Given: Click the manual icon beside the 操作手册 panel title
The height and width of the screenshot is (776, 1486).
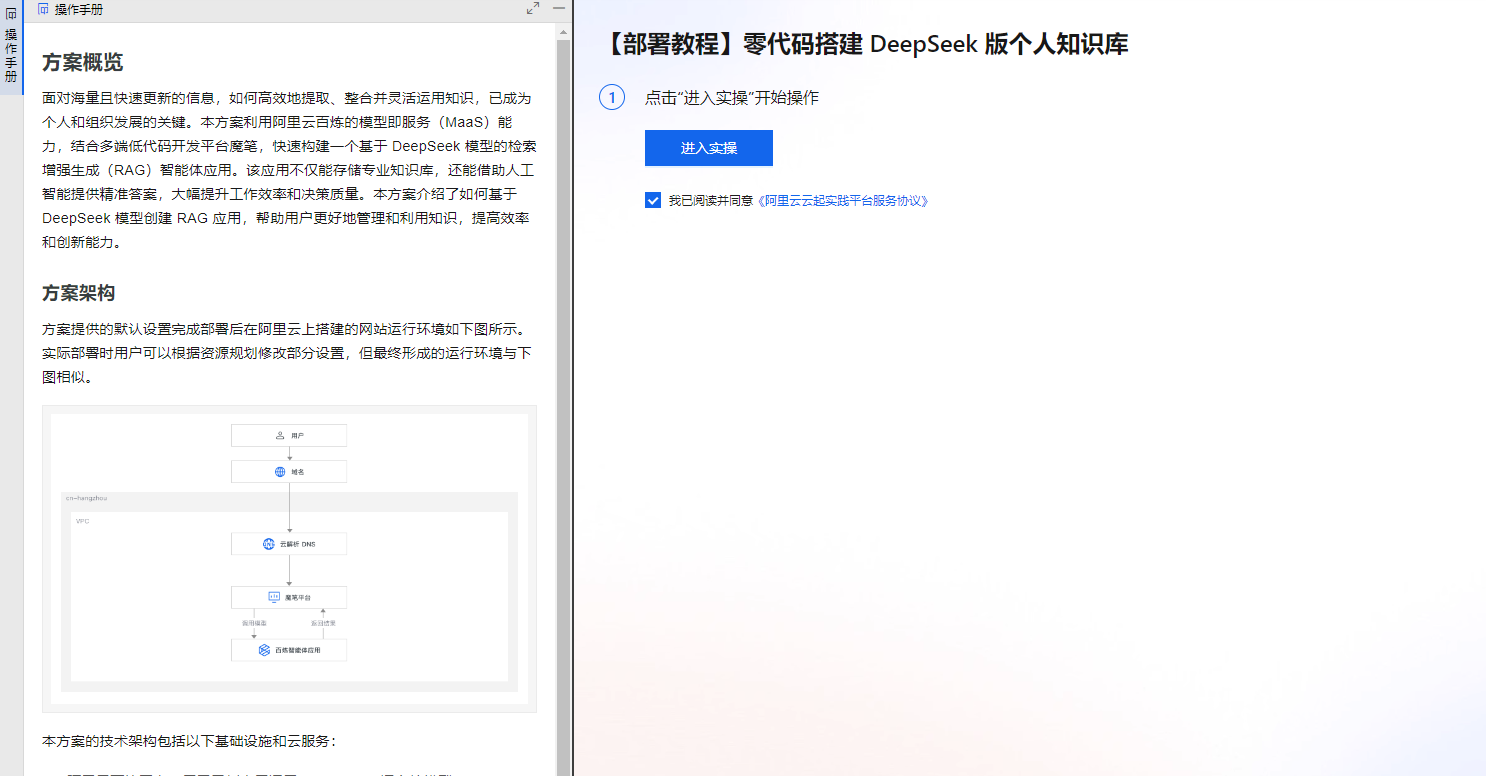Looking at the screenshot, I should [43, 9].
